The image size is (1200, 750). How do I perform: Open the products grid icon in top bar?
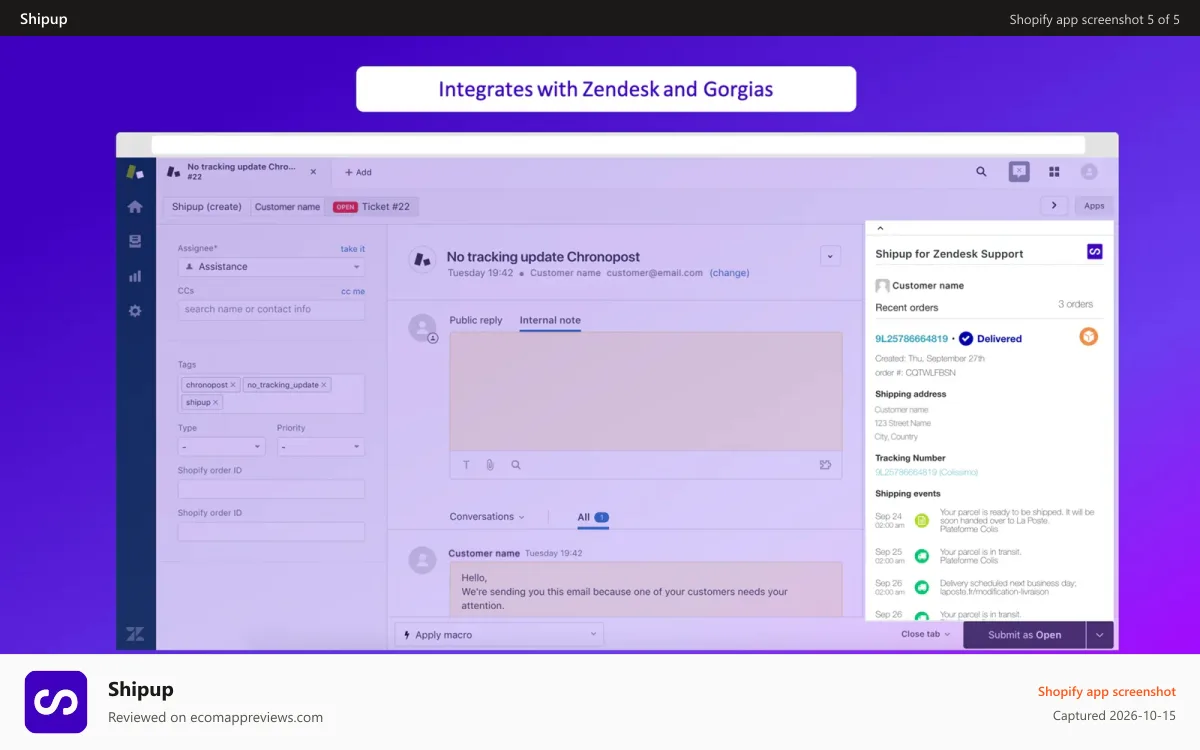click(1054, 172)
